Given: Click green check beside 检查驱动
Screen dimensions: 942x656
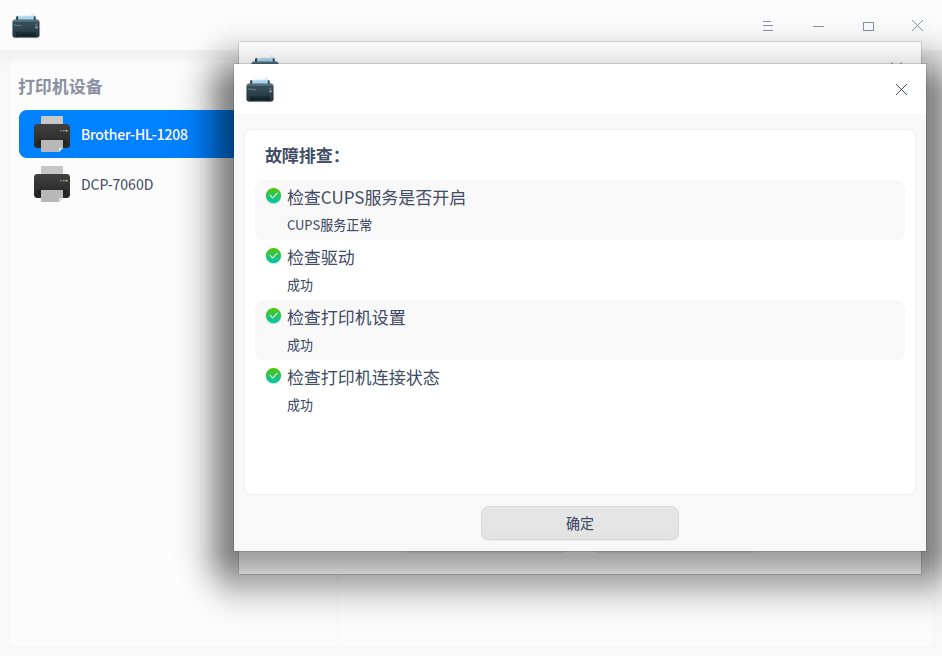Looking at the screenshot, I should coord(273,256).
